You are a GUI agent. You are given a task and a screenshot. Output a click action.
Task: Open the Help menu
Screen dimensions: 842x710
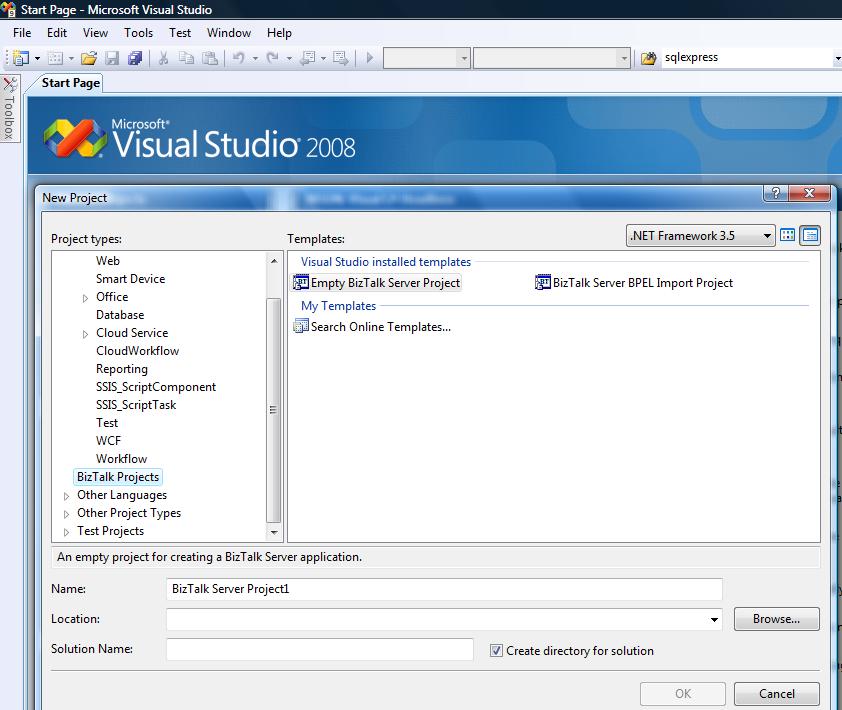click(279, 33)
